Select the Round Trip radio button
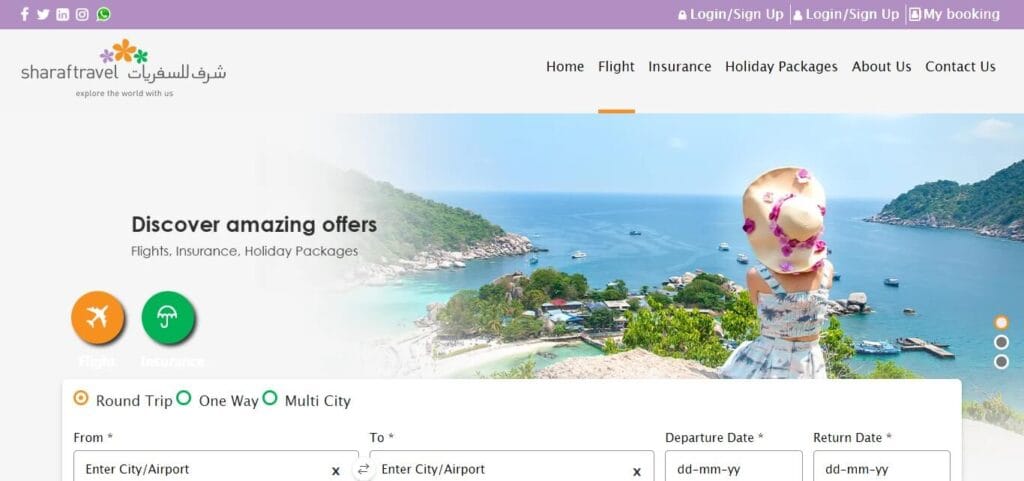1024x481 pixels. pos(81,398)
